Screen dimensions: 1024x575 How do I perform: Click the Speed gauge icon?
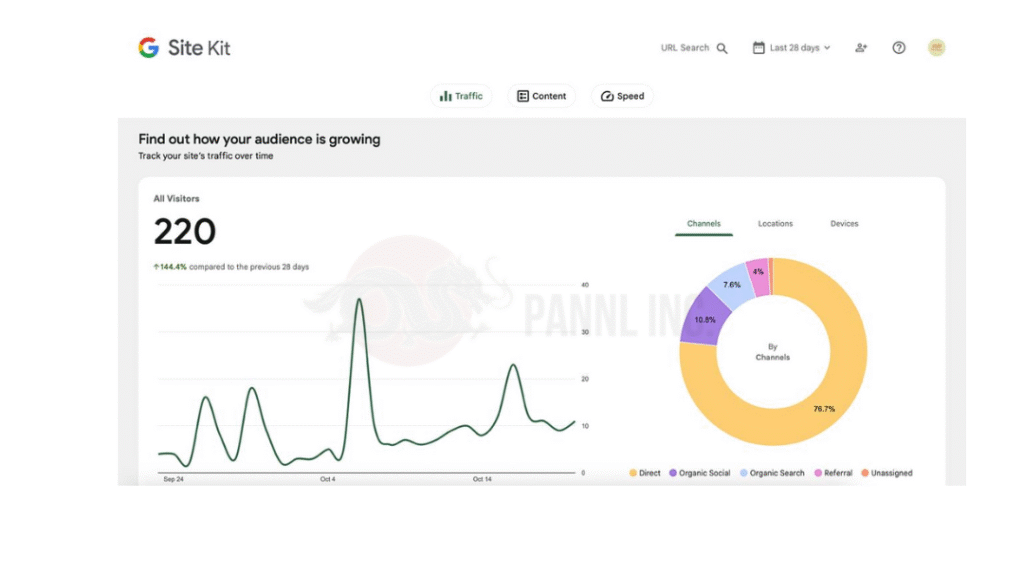pyautogui.click(x=607, y=96)
